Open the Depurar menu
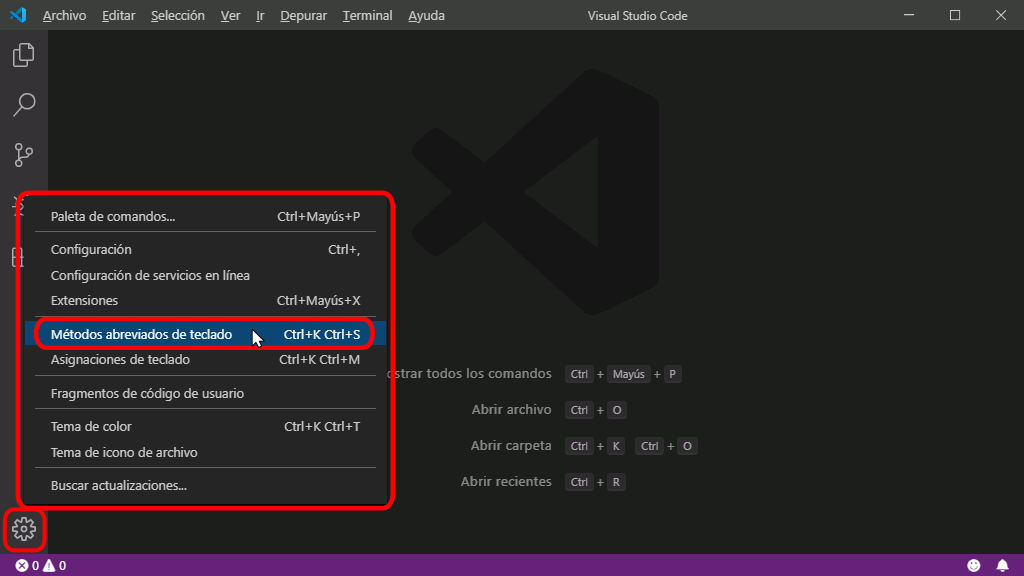Image resolution: width=1024 pixels, height=576 pixels. coord(304,16)
